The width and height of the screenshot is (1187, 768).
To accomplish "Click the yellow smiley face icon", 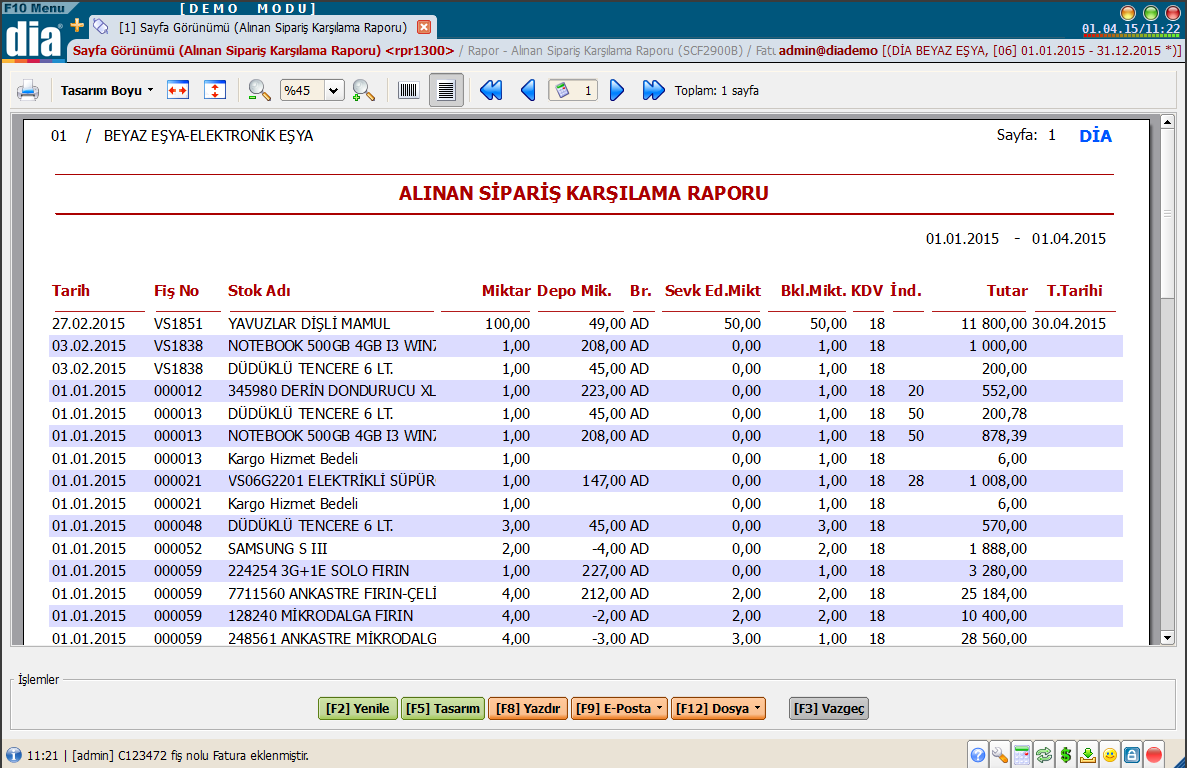I will click(1110, 755).
